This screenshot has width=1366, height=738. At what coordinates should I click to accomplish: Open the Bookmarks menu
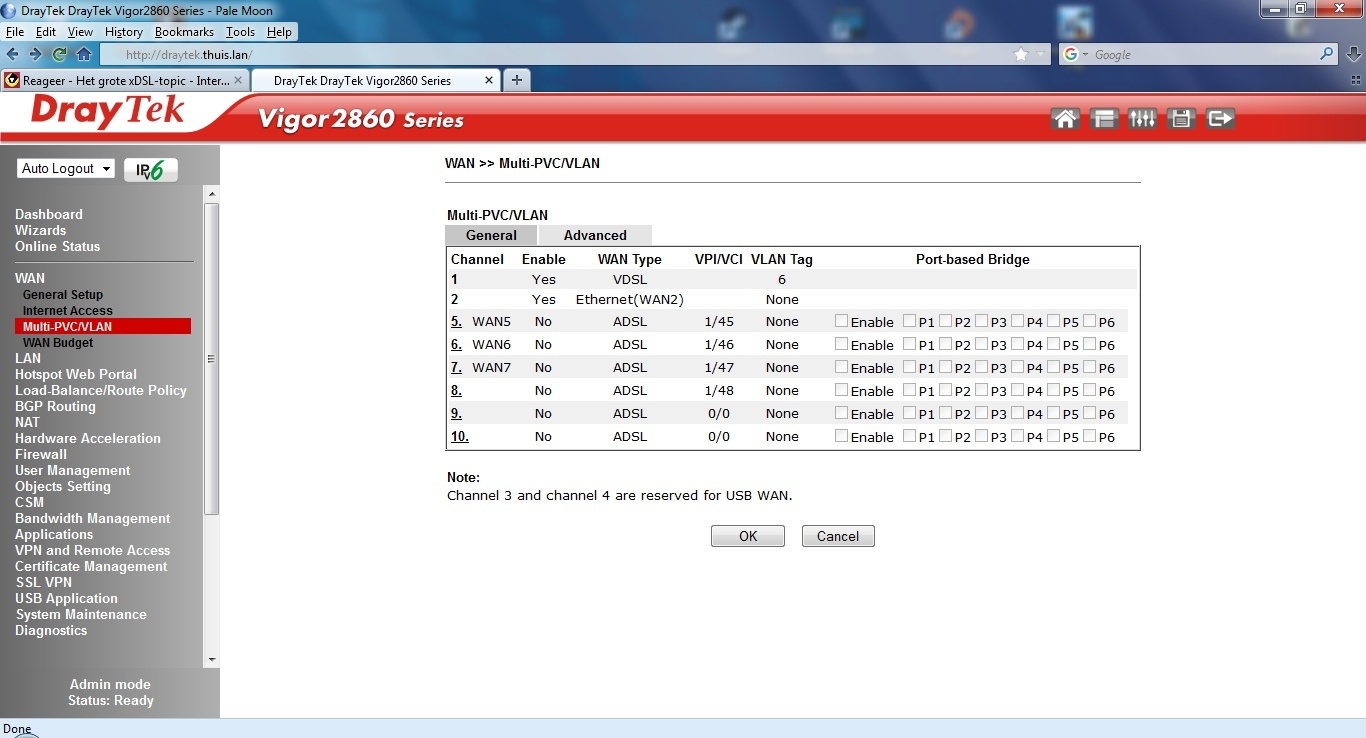click(x=184, y=32)
